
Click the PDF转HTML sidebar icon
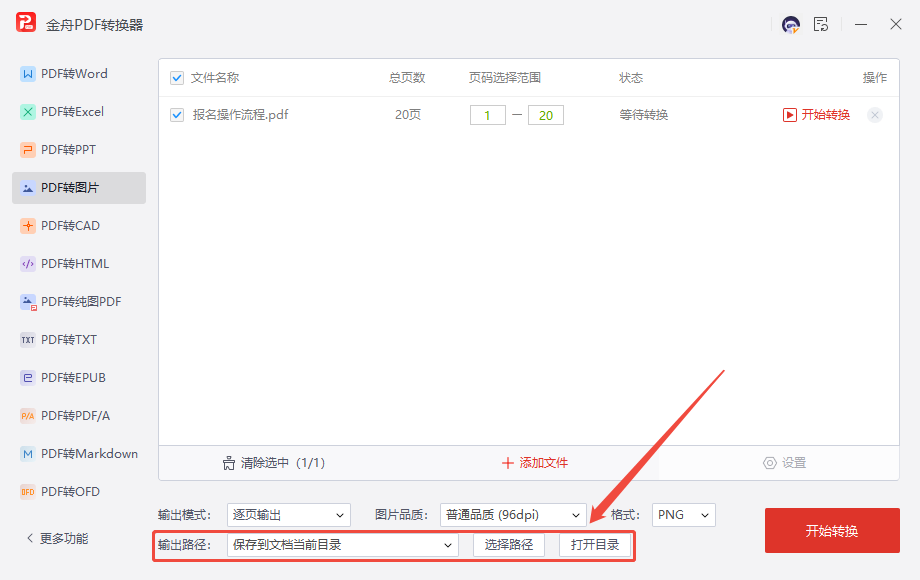[x=28, y=264]
